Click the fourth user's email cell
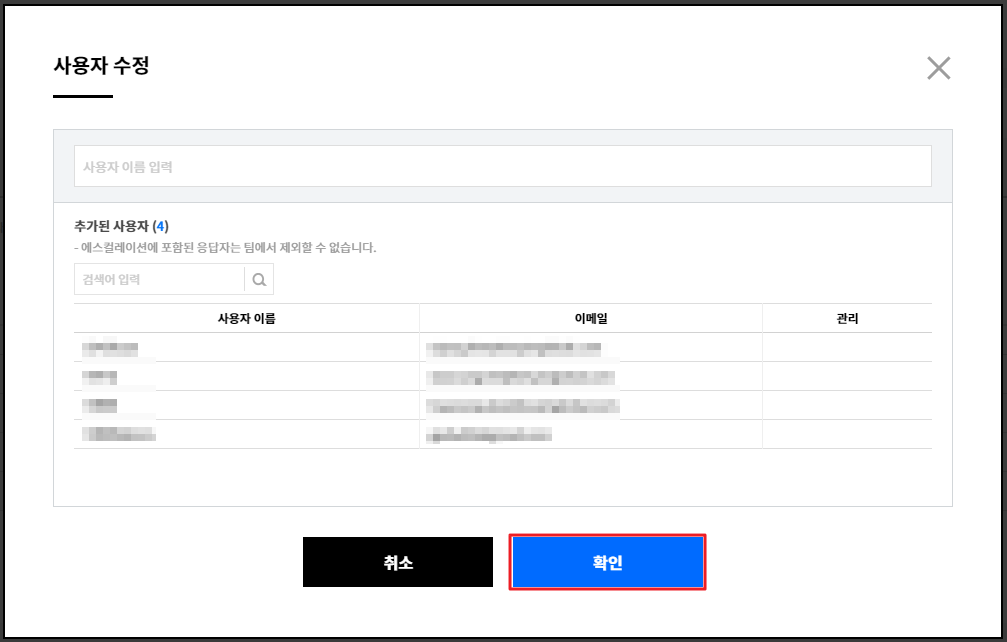Screen dimensions: 1007x642 pos(488,435)
